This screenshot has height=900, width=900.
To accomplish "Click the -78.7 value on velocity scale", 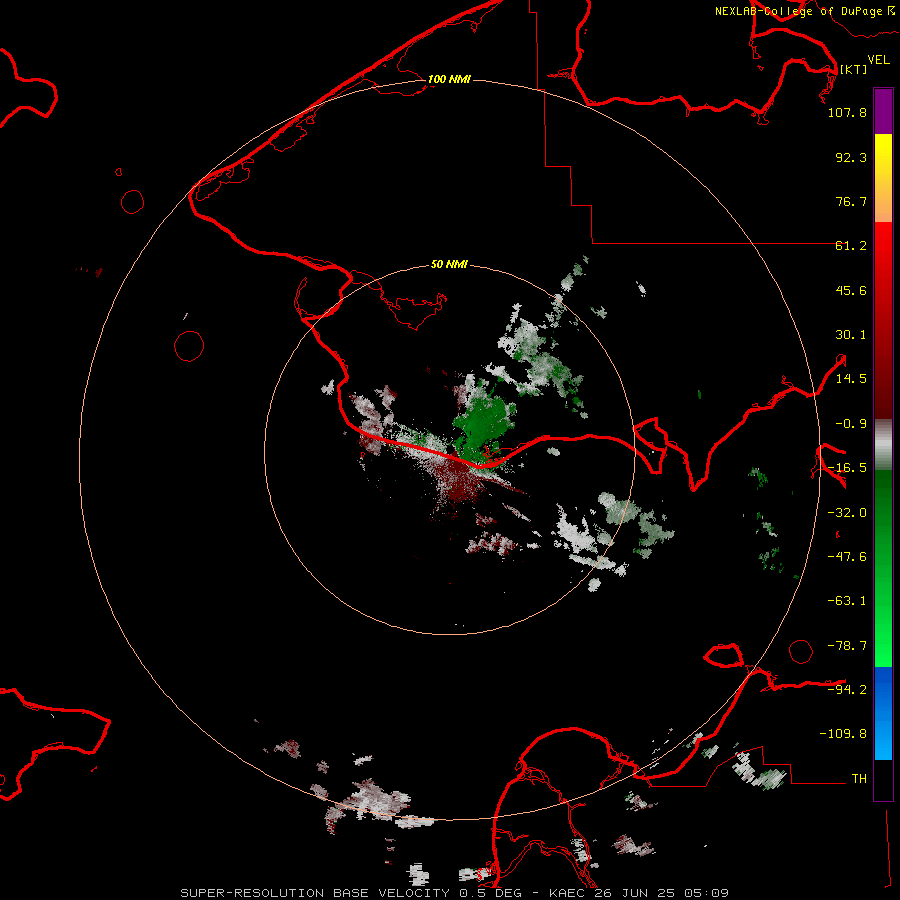I will coord(847,646).
